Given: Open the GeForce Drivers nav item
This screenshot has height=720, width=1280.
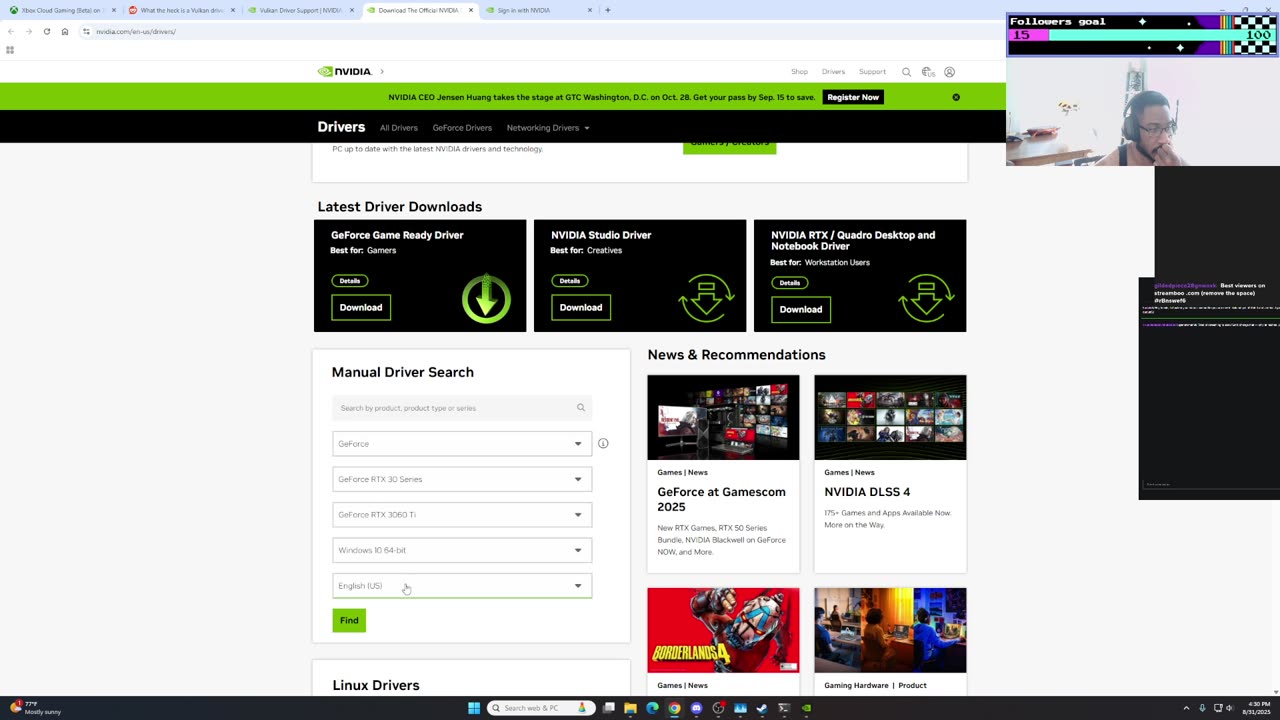Looking at the screenshot, I should coord(462,128).
